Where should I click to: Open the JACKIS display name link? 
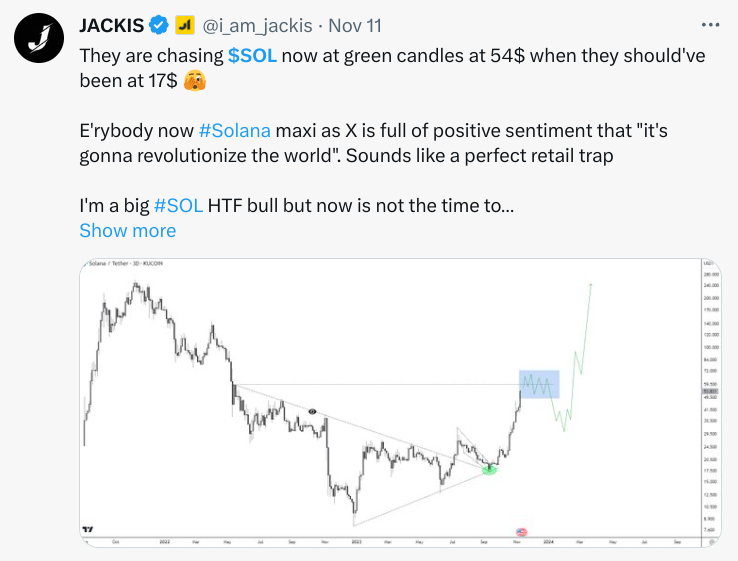click(x=112, y=24)
